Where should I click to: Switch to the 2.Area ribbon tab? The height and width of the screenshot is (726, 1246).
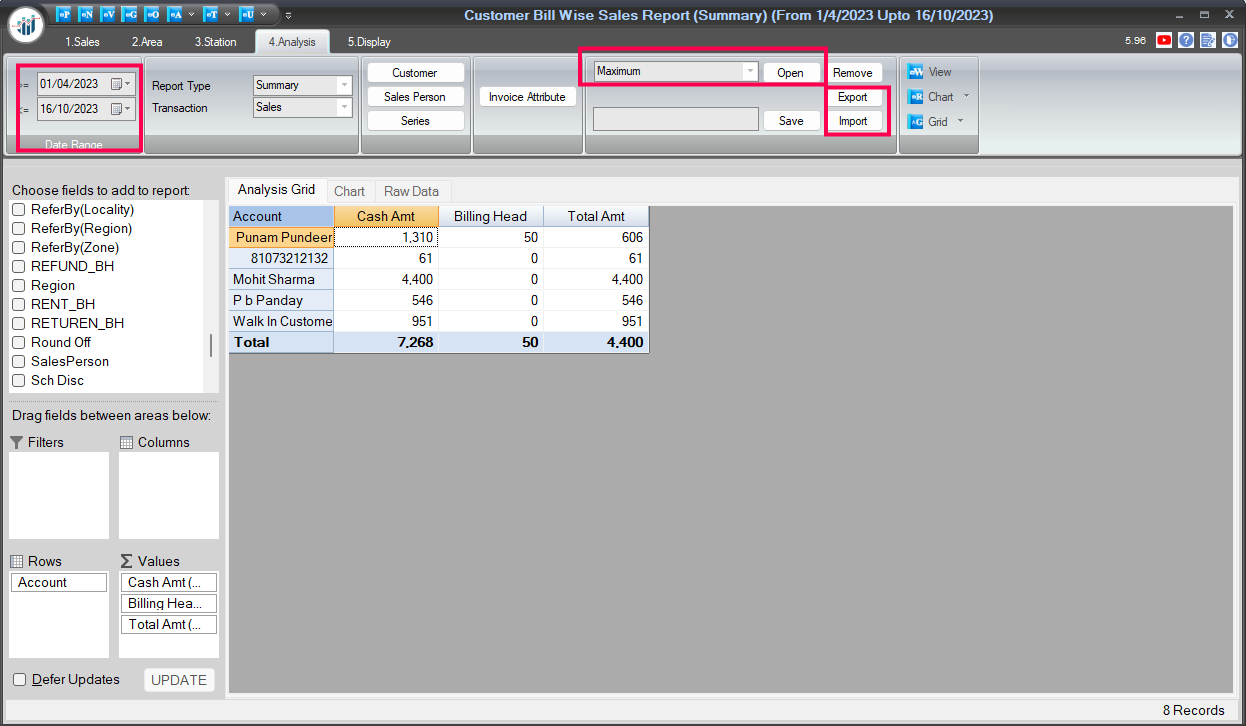(147, 42)
